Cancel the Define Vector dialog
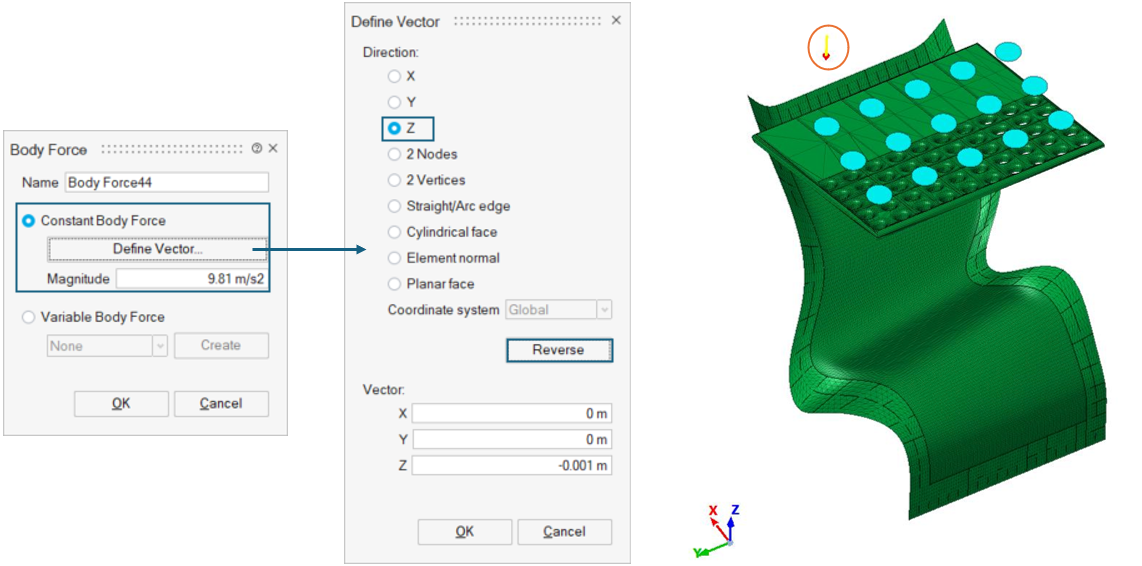This screenshot has width=1142, height=566. point(564,532)
